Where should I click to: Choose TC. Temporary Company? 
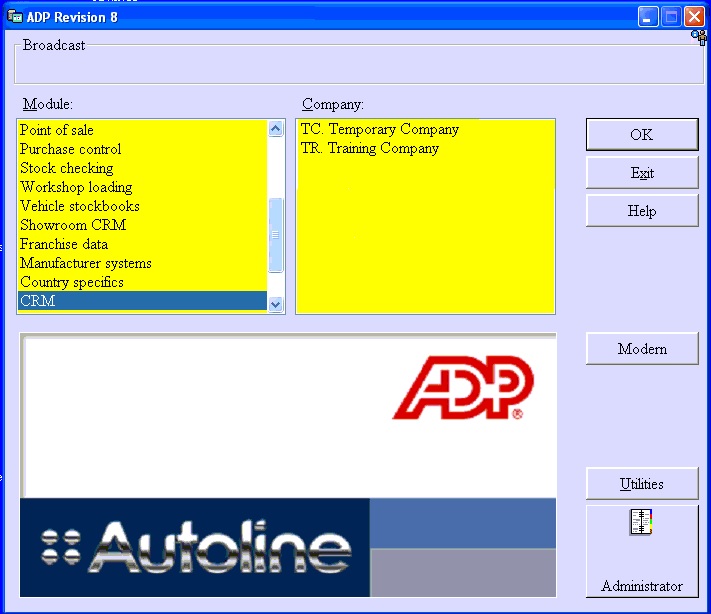425,129
